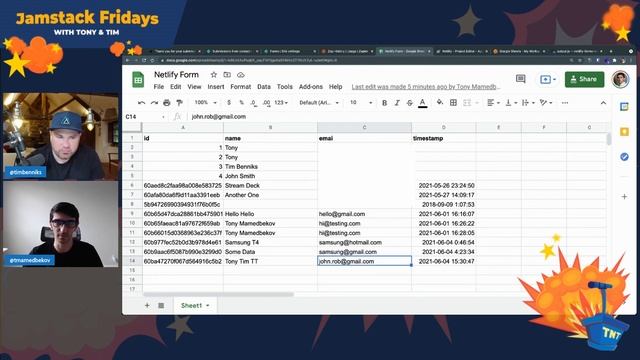The image size is (640, 360).
Task: Open horizontal align dropdown
Action: [493, 103]
